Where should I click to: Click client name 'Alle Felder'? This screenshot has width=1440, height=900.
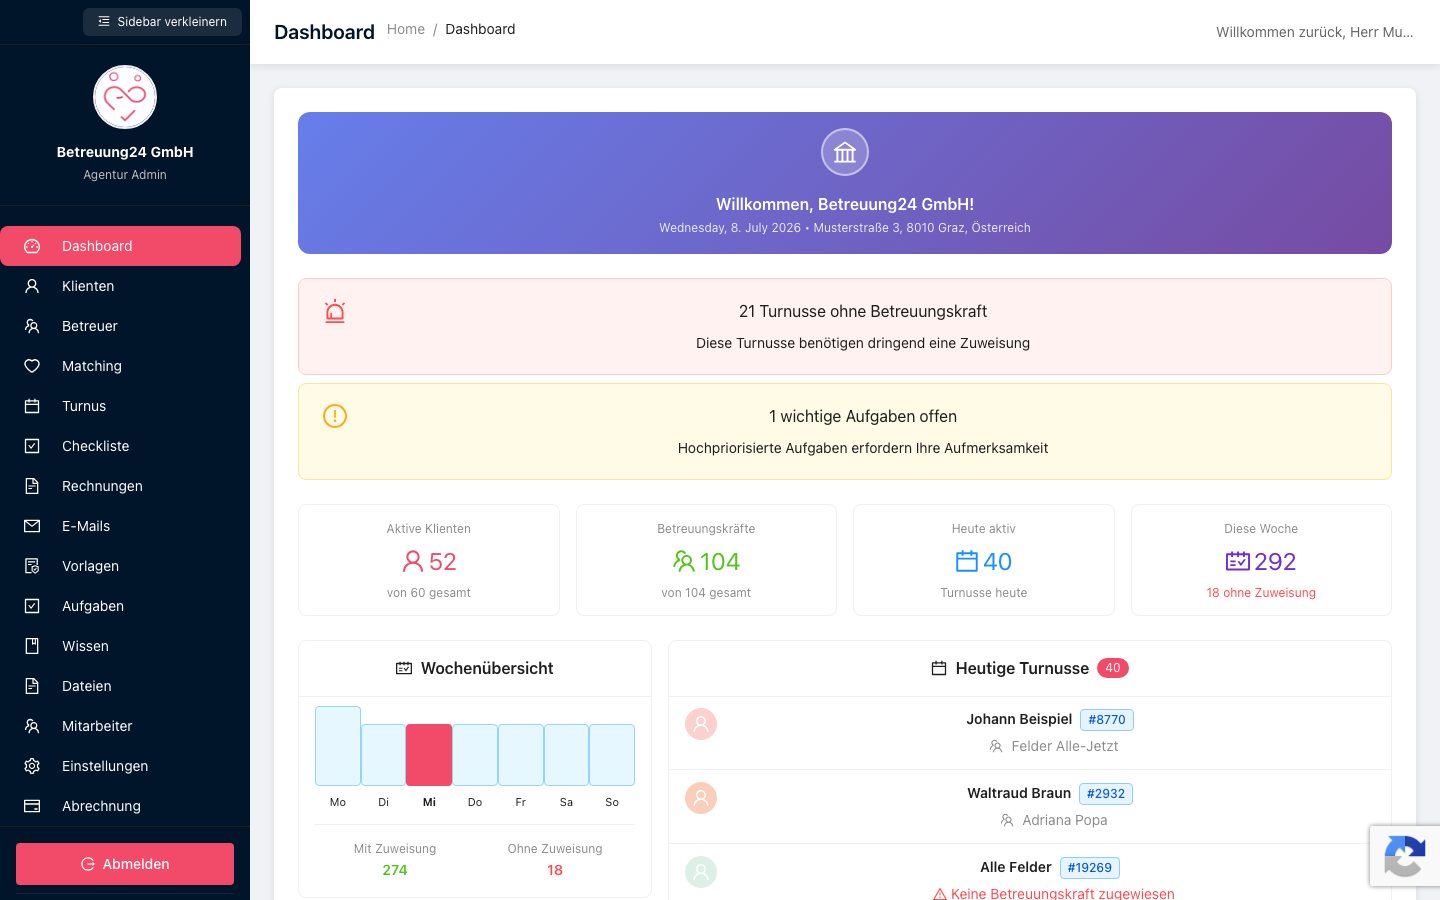1016,867
